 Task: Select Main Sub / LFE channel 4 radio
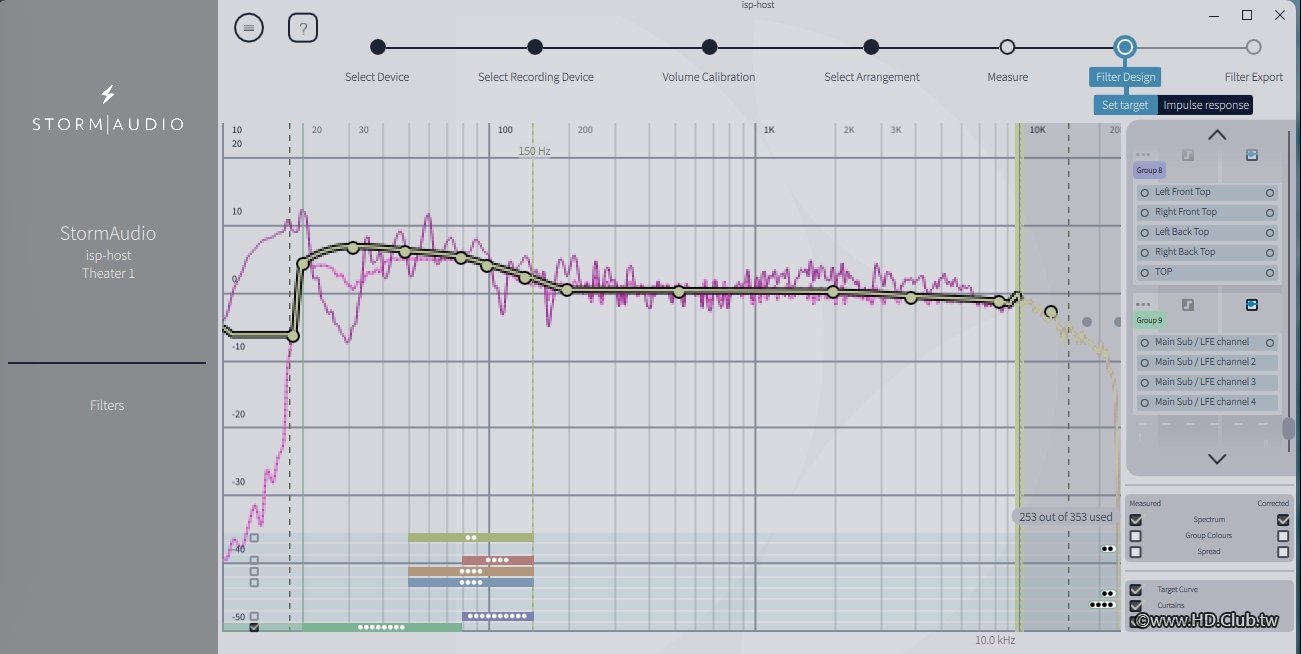click(1144, 402)
